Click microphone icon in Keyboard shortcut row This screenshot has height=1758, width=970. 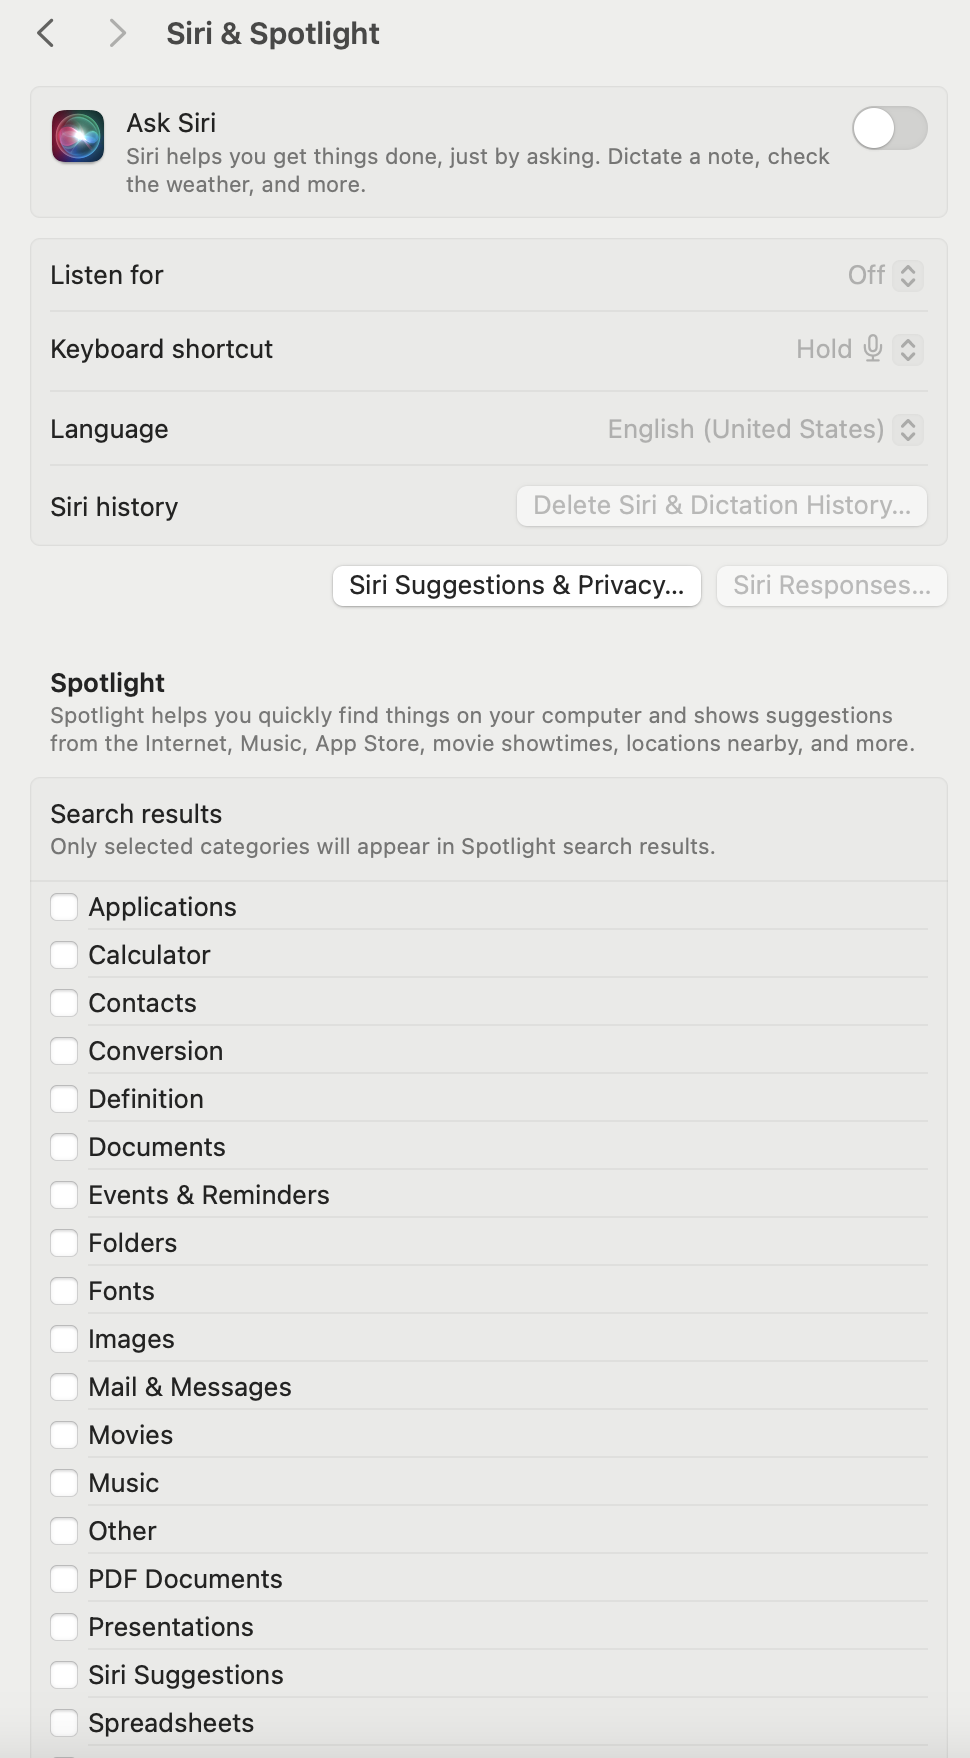tap(873, 348)
